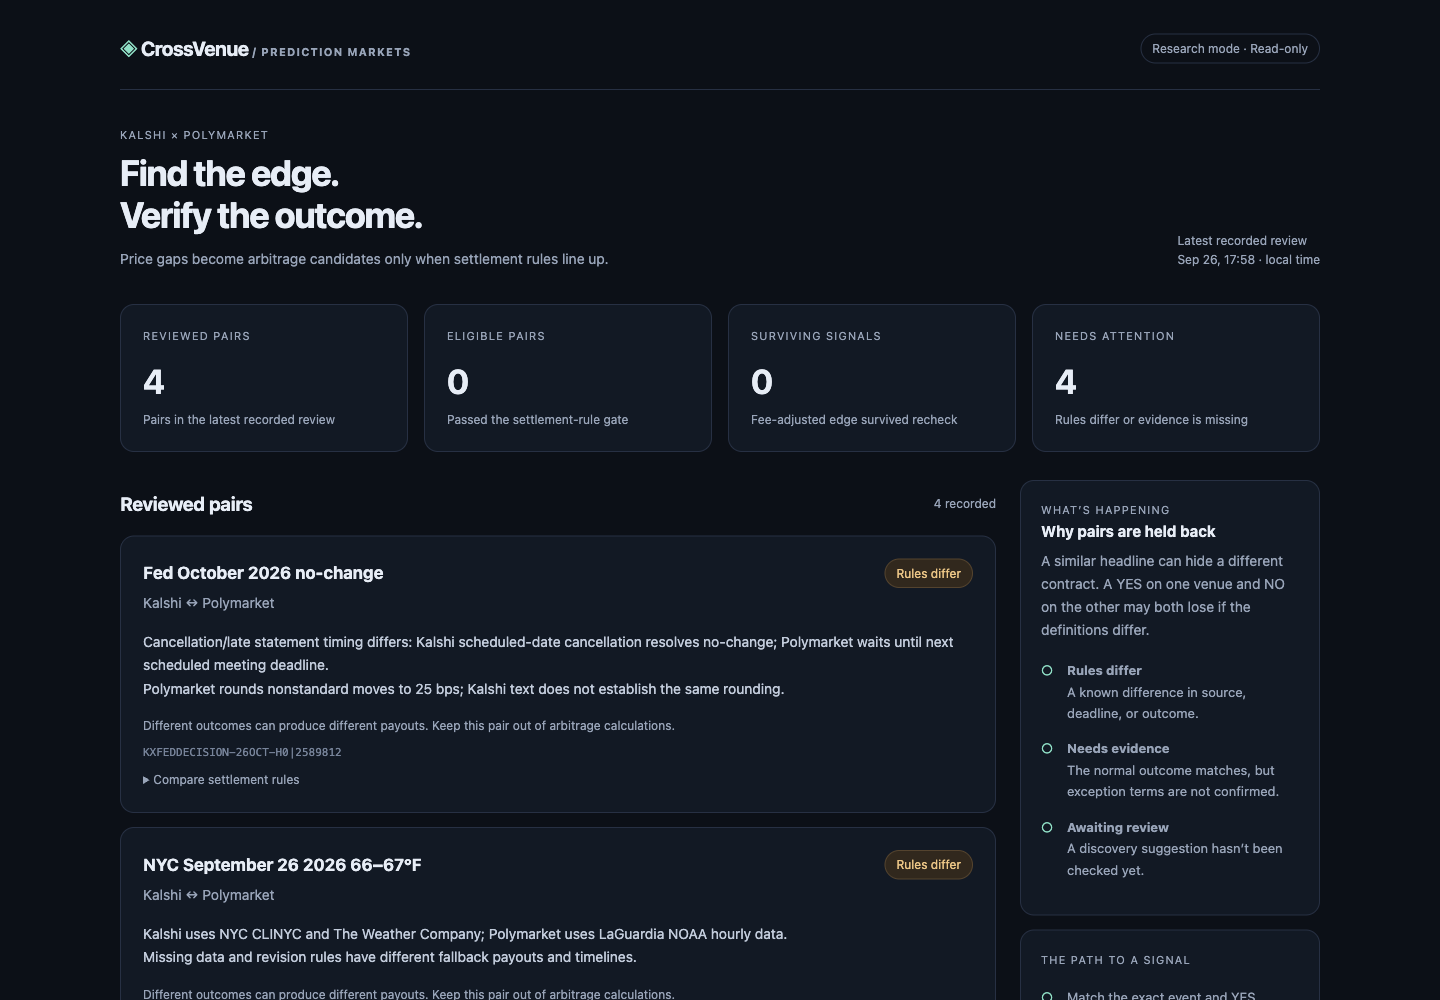The width and height of the screenshot is (1440, 1000).
Task: Expand Compare settlement rules under Fed October
Action: pos(221,780)
